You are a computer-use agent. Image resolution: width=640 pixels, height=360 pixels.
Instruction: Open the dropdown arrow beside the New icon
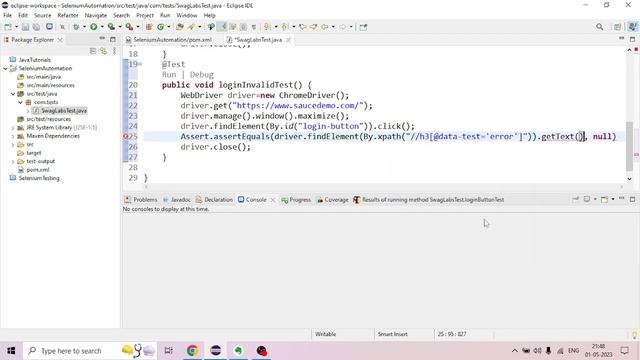[16, 27]
